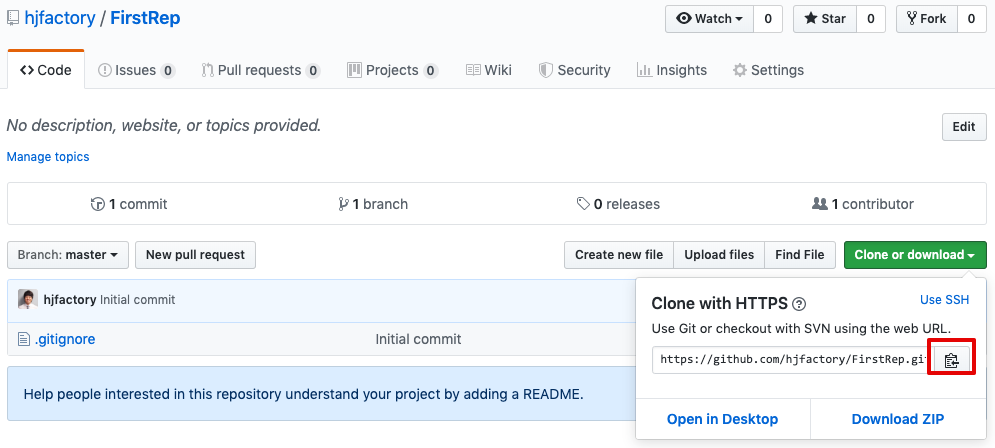Open the Issues tab
This screenshot has height=448, width=995.
[x=136, y=70]
